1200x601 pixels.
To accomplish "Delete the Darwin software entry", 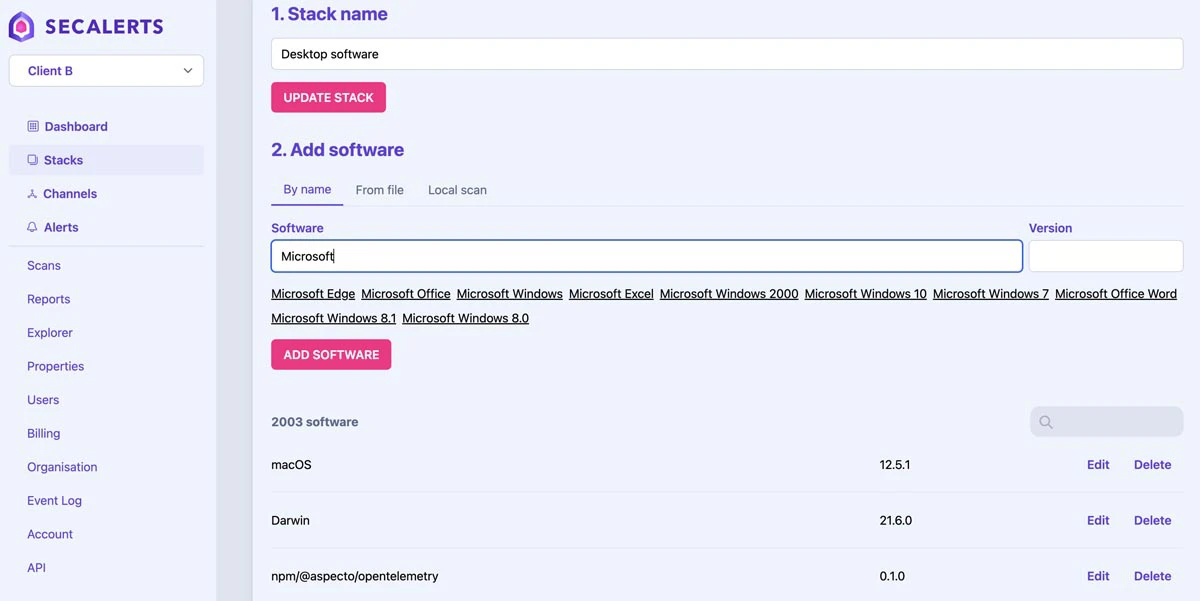I will coord(1152,520).
